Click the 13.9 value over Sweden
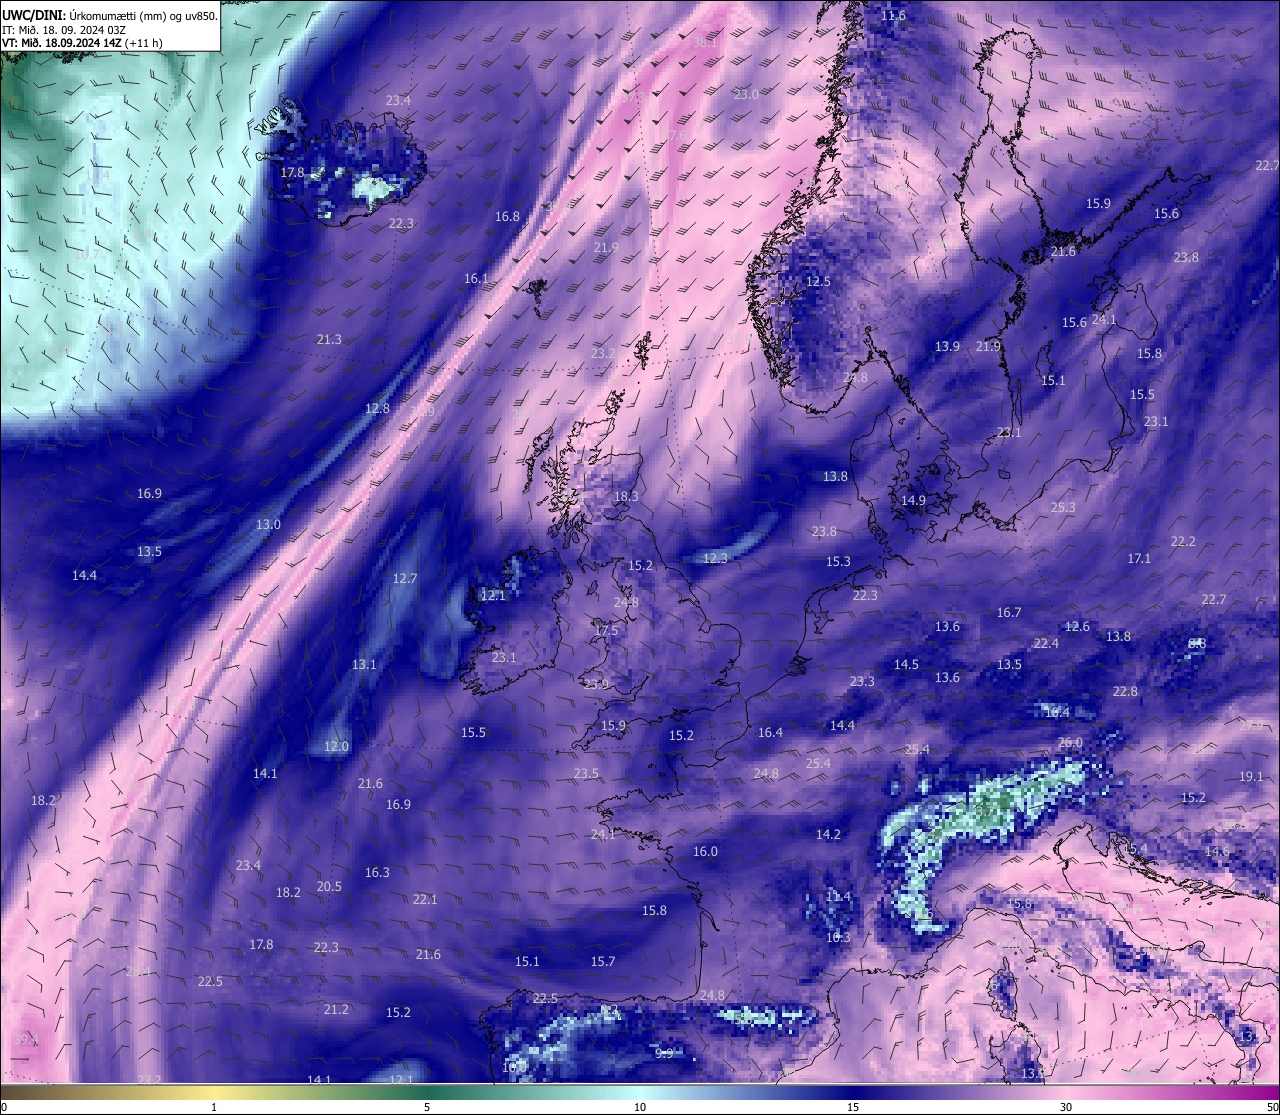The height and width of the screenshot is (1115, 1280). (x=947, y=346)
